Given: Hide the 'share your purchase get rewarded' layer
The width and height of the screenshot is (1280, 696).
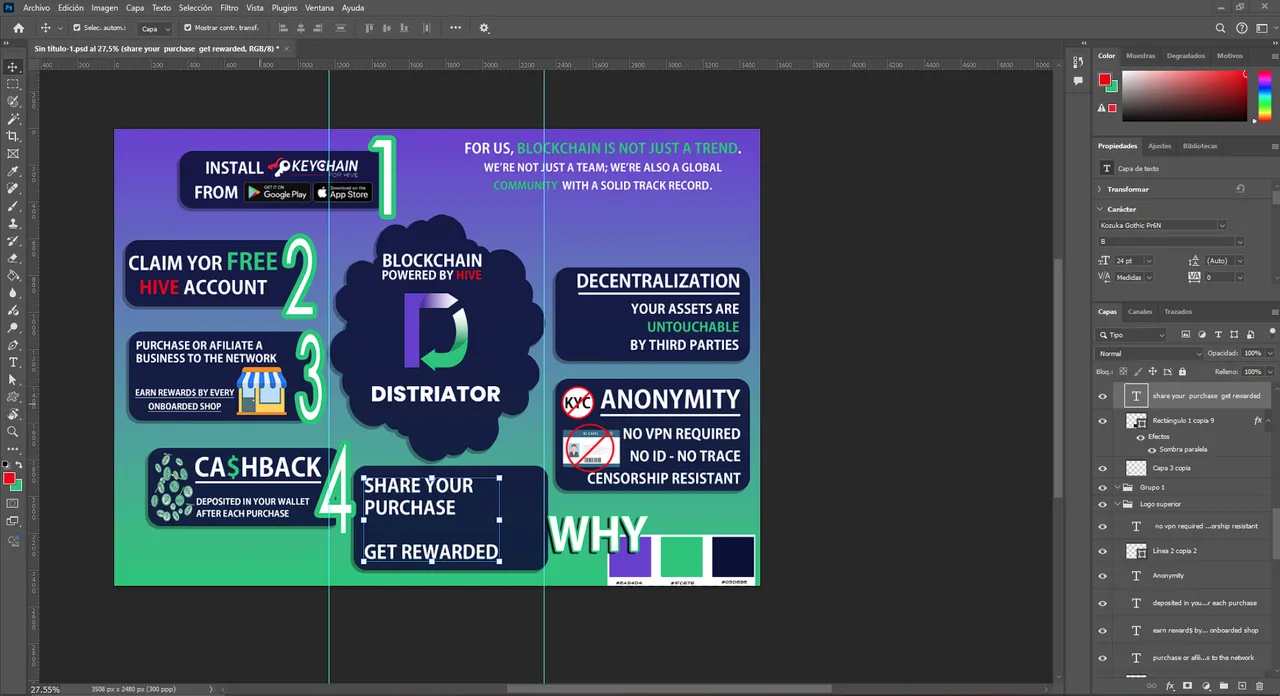Looking at the screenshot, I should (1103, 396).
